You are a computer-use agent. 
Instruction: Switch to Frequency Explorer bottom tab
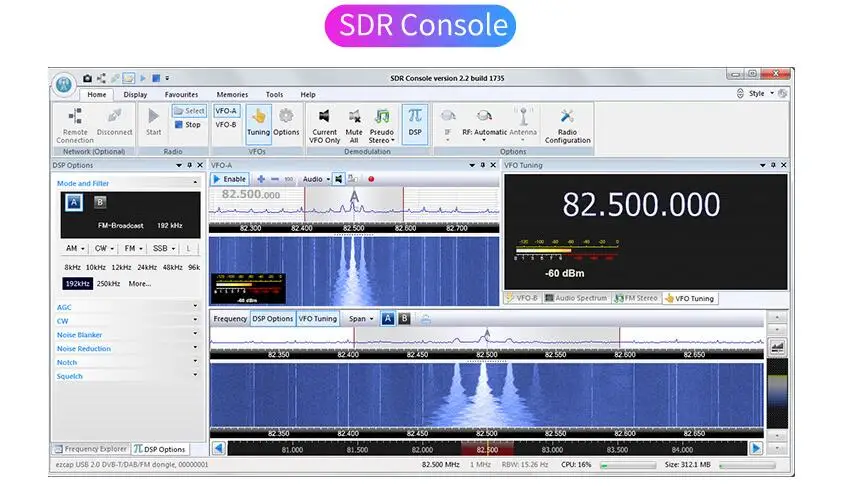pyautogui.click(x=91, y=449)
